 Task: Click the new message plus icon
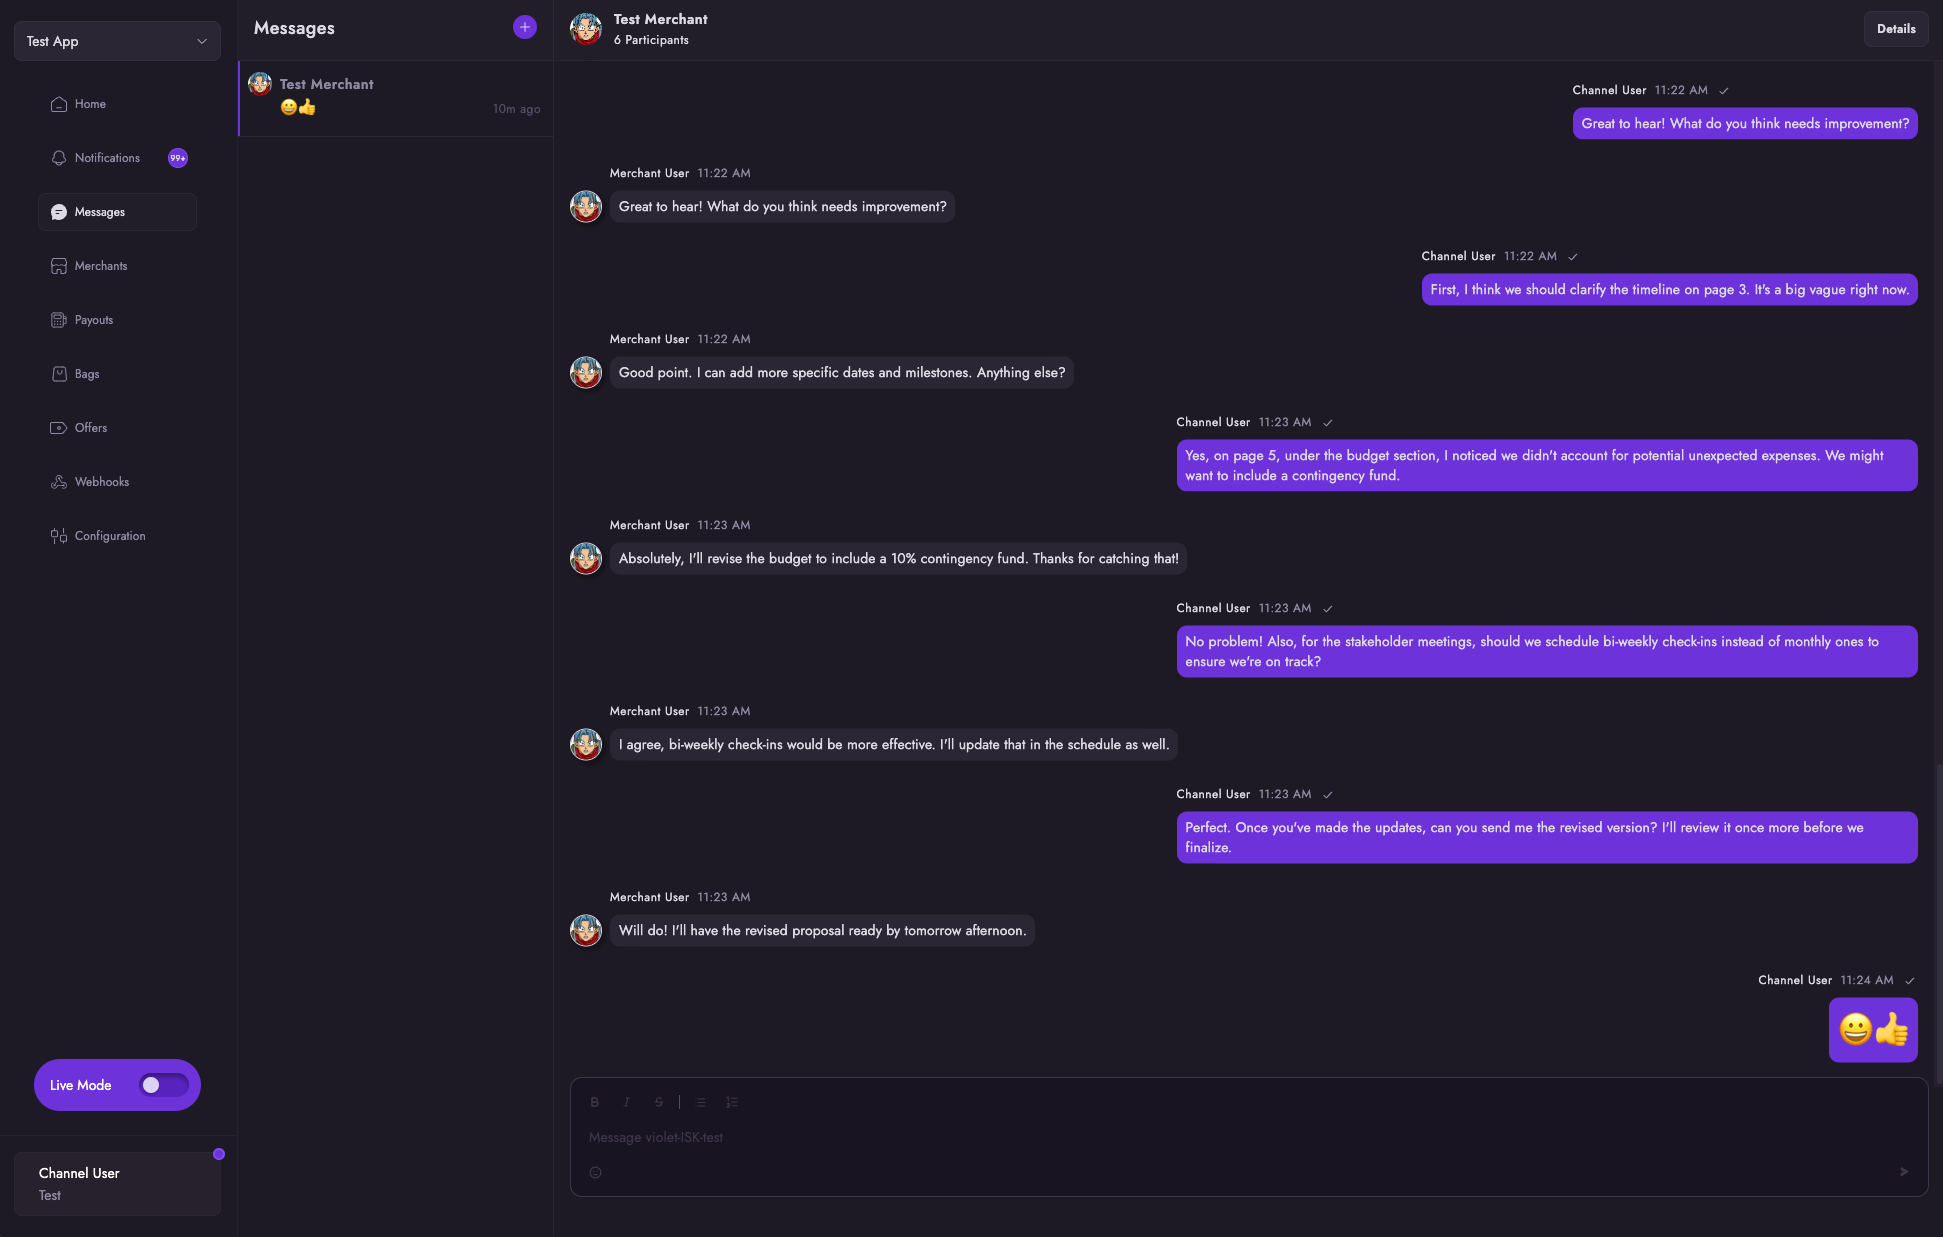[524, 28]
